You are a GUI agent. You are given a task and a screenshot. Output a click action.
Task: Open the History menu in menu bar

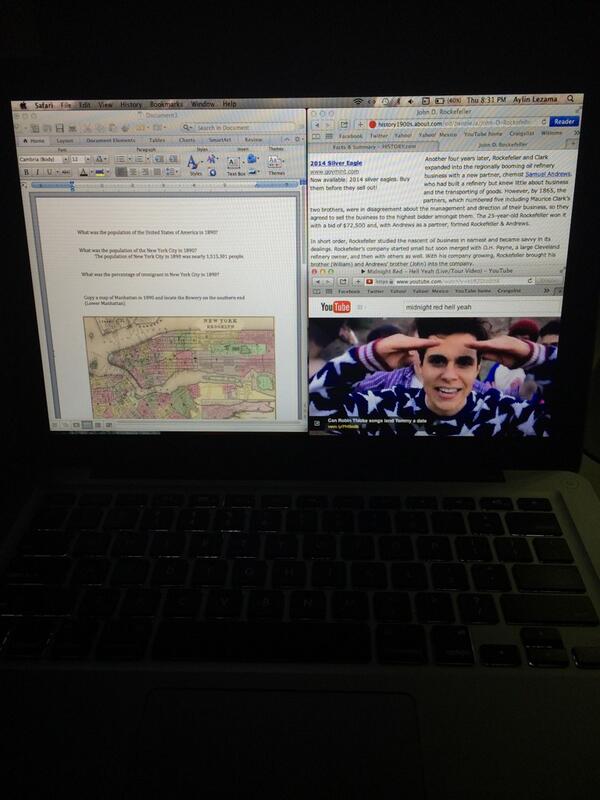[x=131, y=105]
